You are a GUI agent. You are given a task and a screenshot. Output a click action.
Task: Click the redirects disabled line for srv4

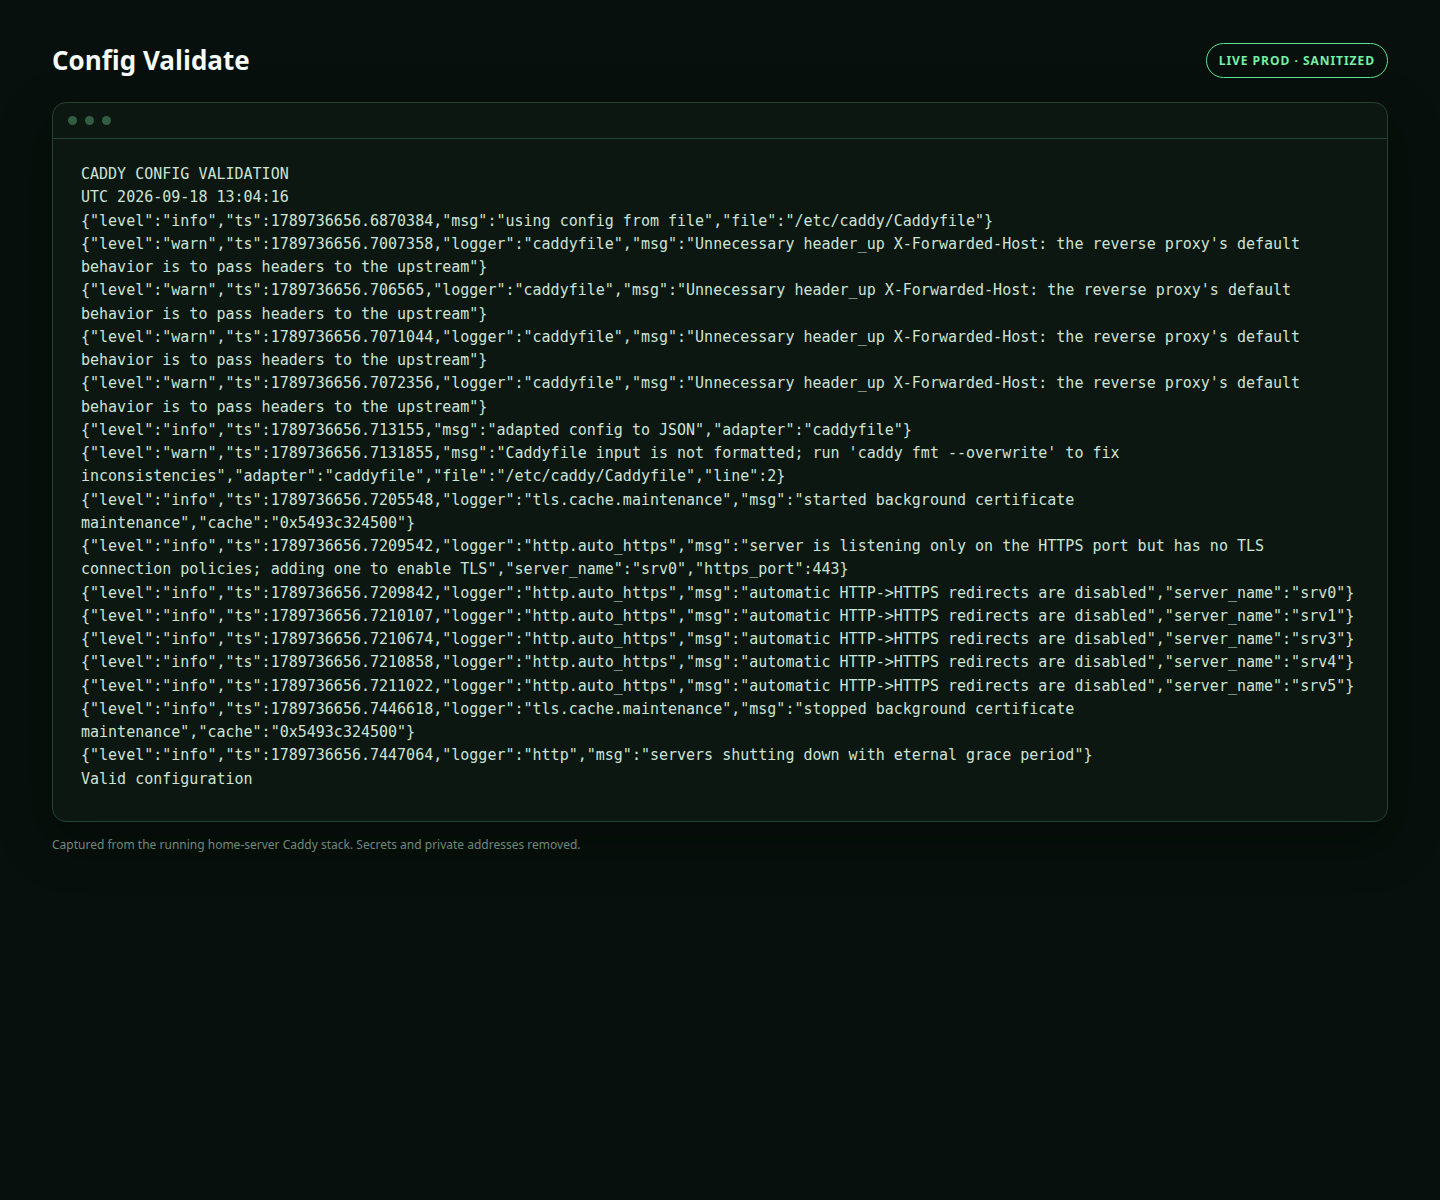(717, 662)
